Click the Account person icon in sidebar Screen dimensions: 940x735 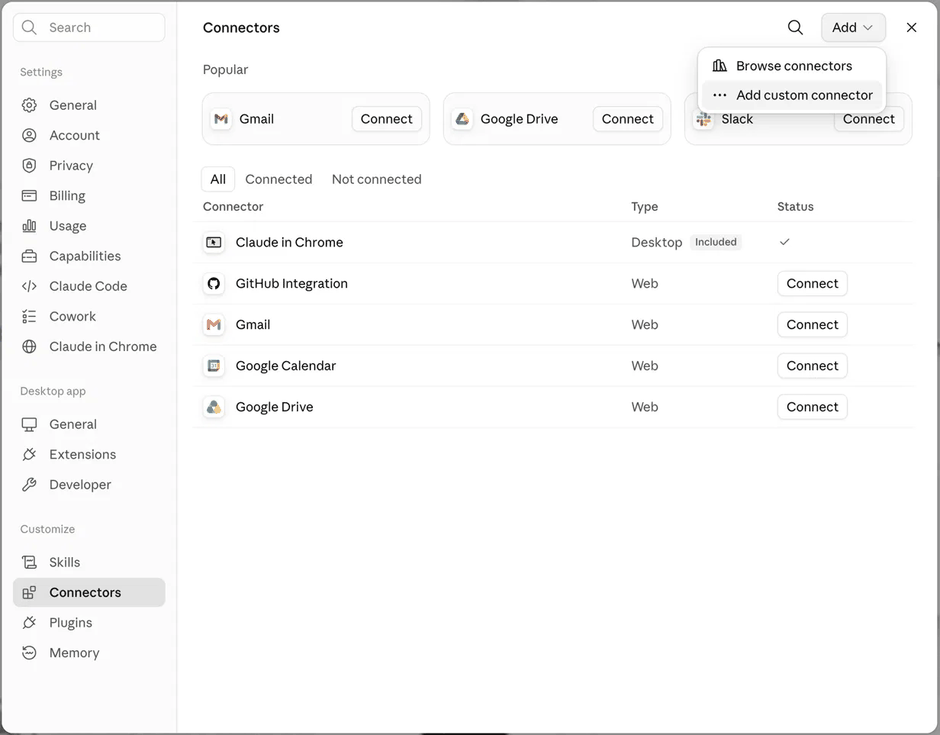pyautogui.click(x=29, y=135)
